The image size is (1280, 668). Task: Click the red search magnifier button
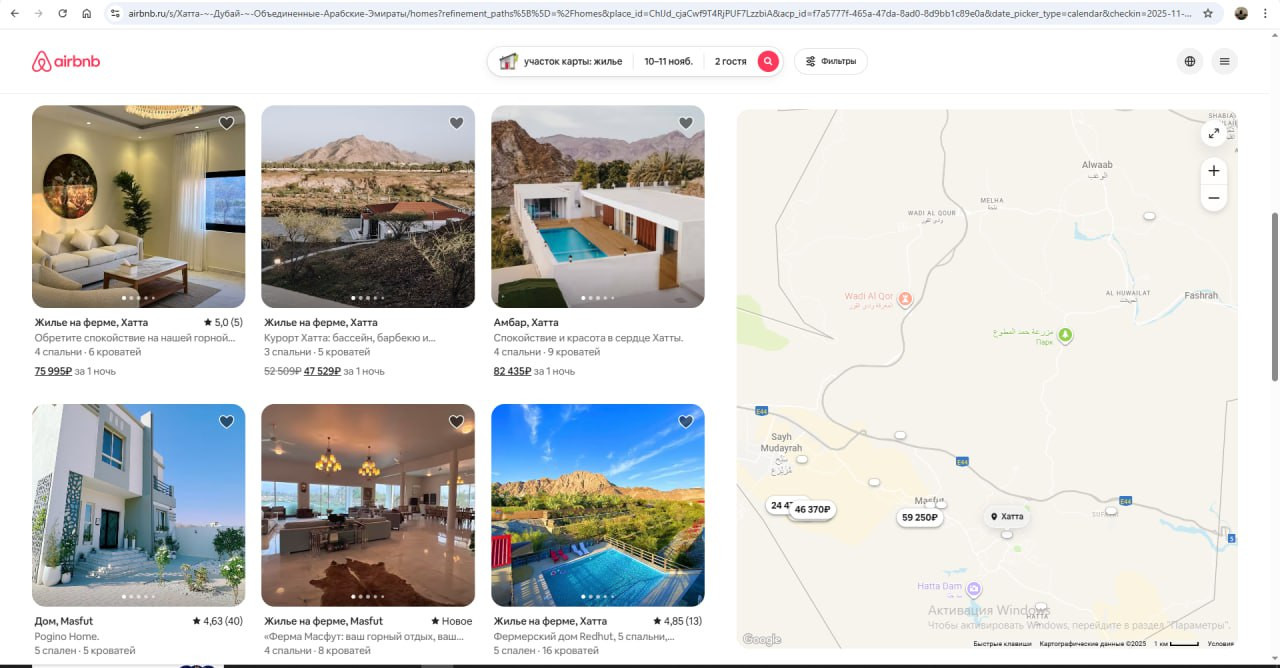tap(767, 62)
